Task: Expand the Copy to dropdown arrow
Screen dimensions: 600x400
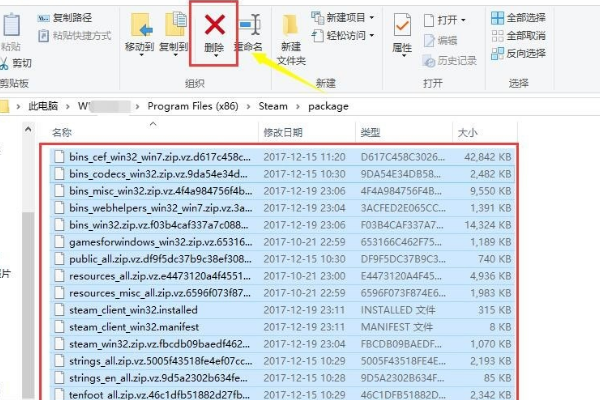Action: 175,55
